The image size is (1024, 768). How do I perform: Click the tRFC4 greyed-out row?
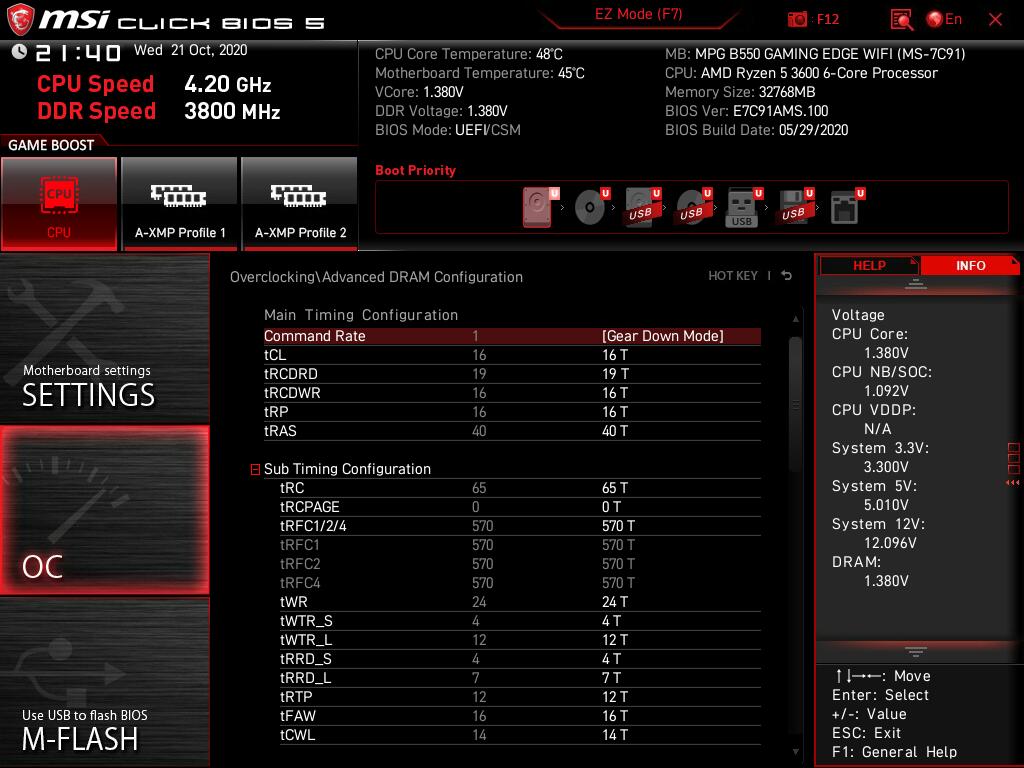[x=520, y=583]
